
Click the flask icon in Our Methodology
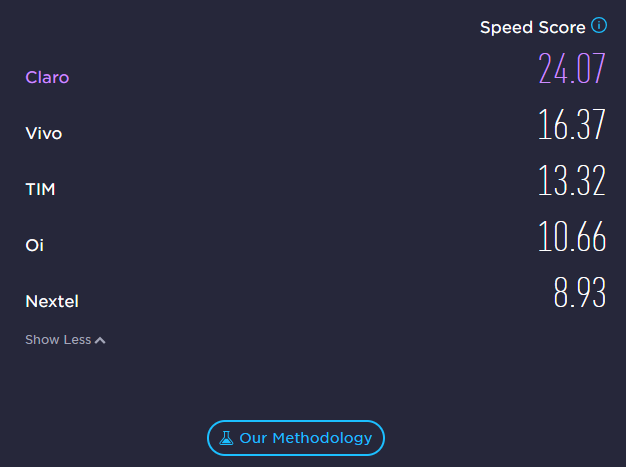[226, 438]
